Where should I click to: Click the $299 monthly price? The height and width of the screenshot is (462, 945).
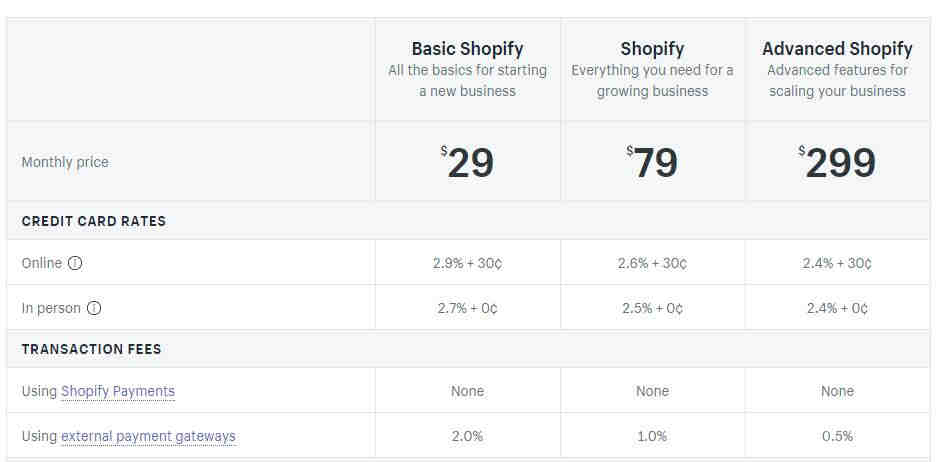point(837,163)
